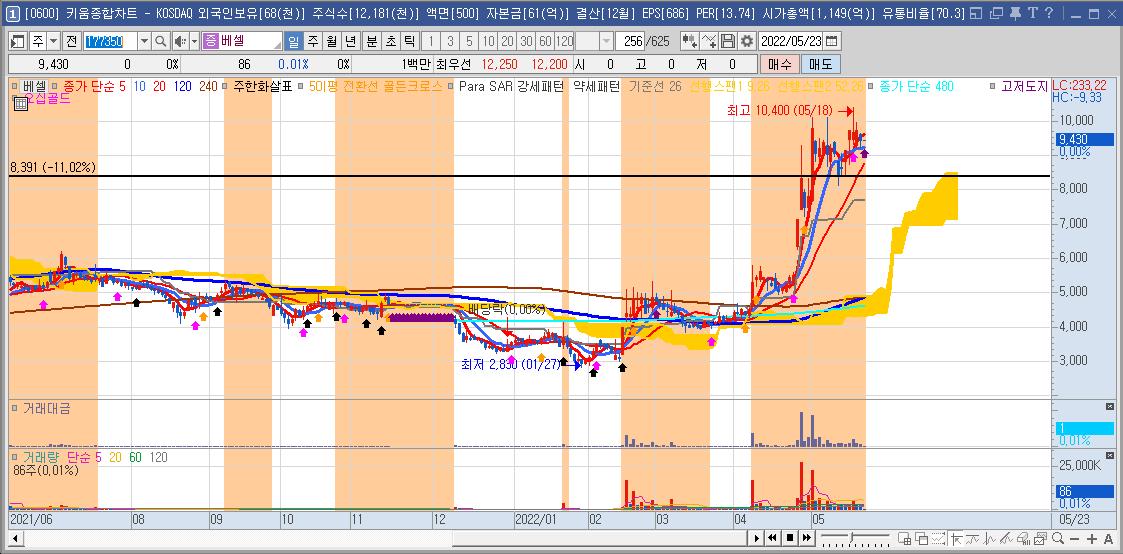1123x554 pixels.
Task: Click the A text annotation icon
Action: 1108,539
